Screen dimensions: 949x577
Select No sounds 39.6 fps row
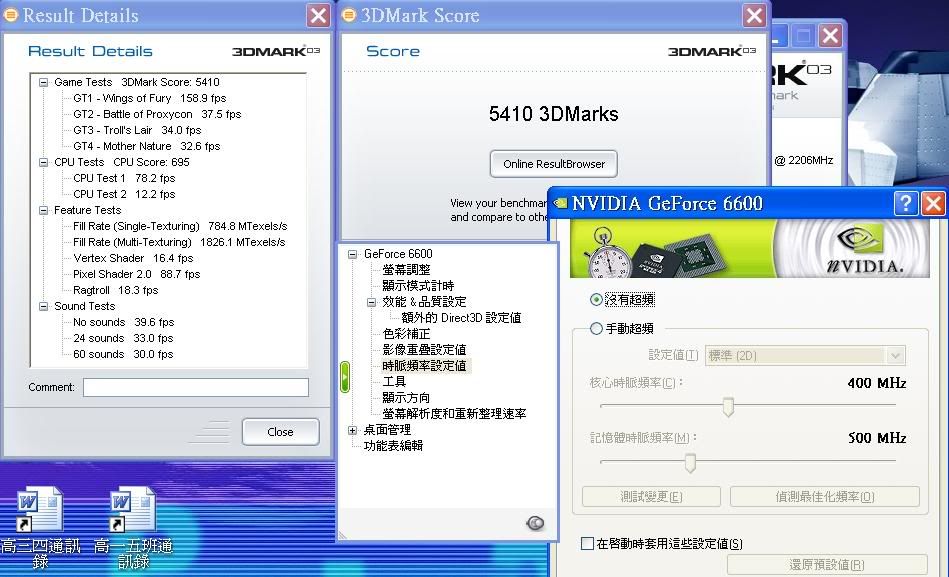tap(123, 322)
